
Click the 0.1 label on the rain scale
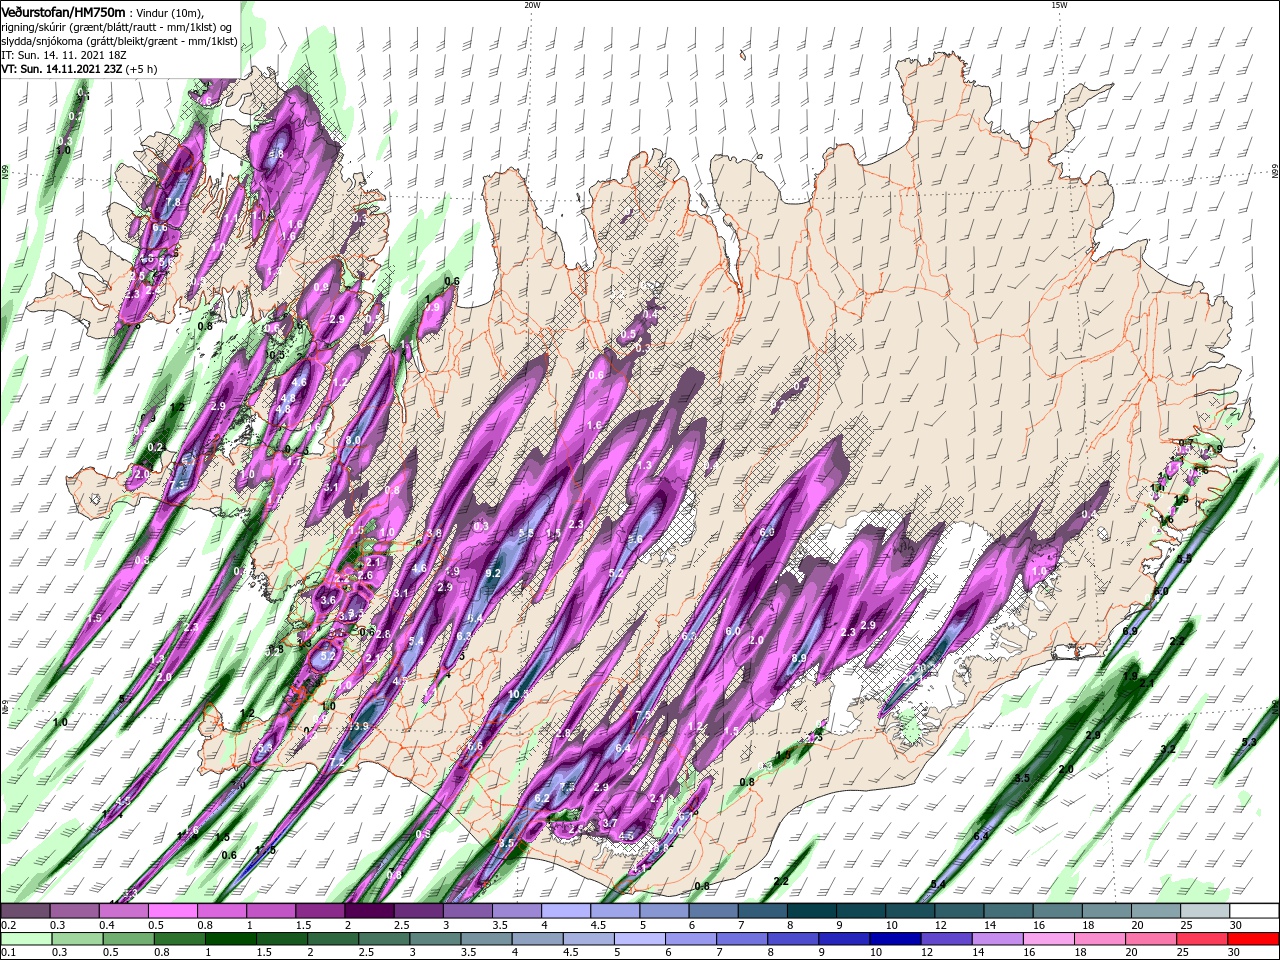(7, 954)
